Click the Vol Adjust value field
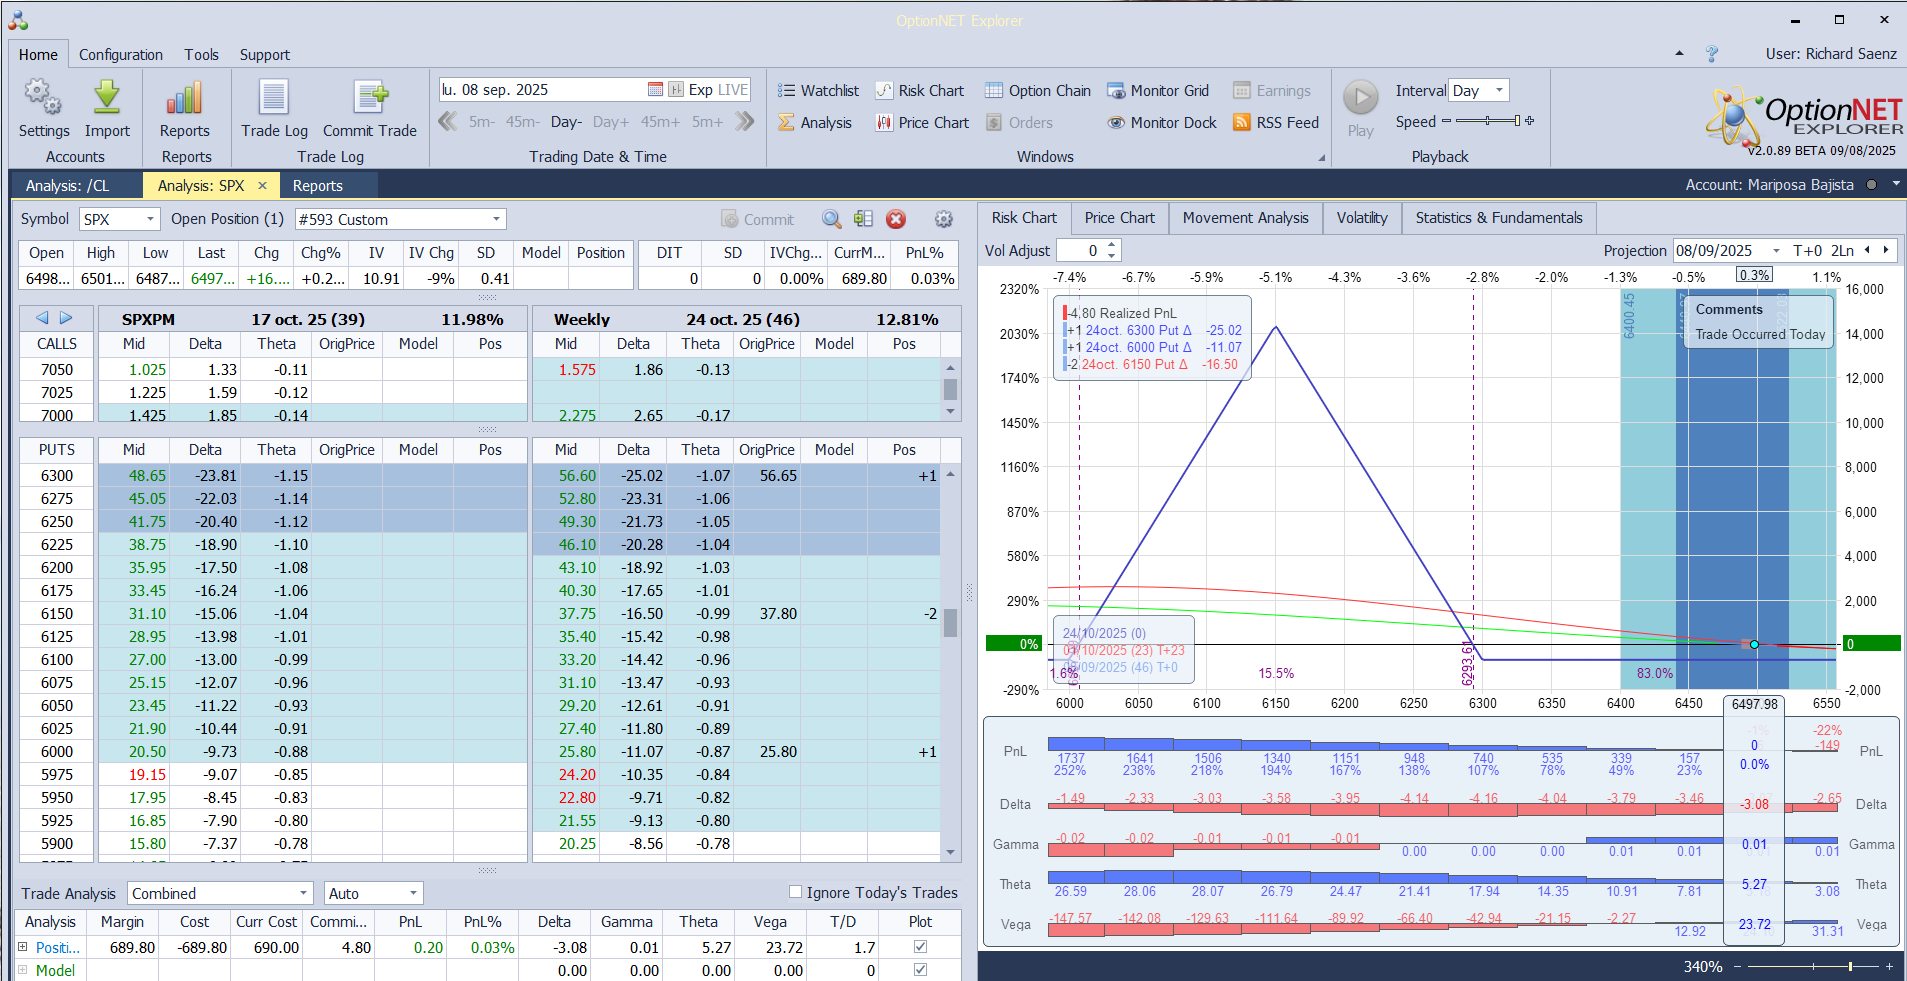This screenshot has width=1907, height=981. point(1080,251)
